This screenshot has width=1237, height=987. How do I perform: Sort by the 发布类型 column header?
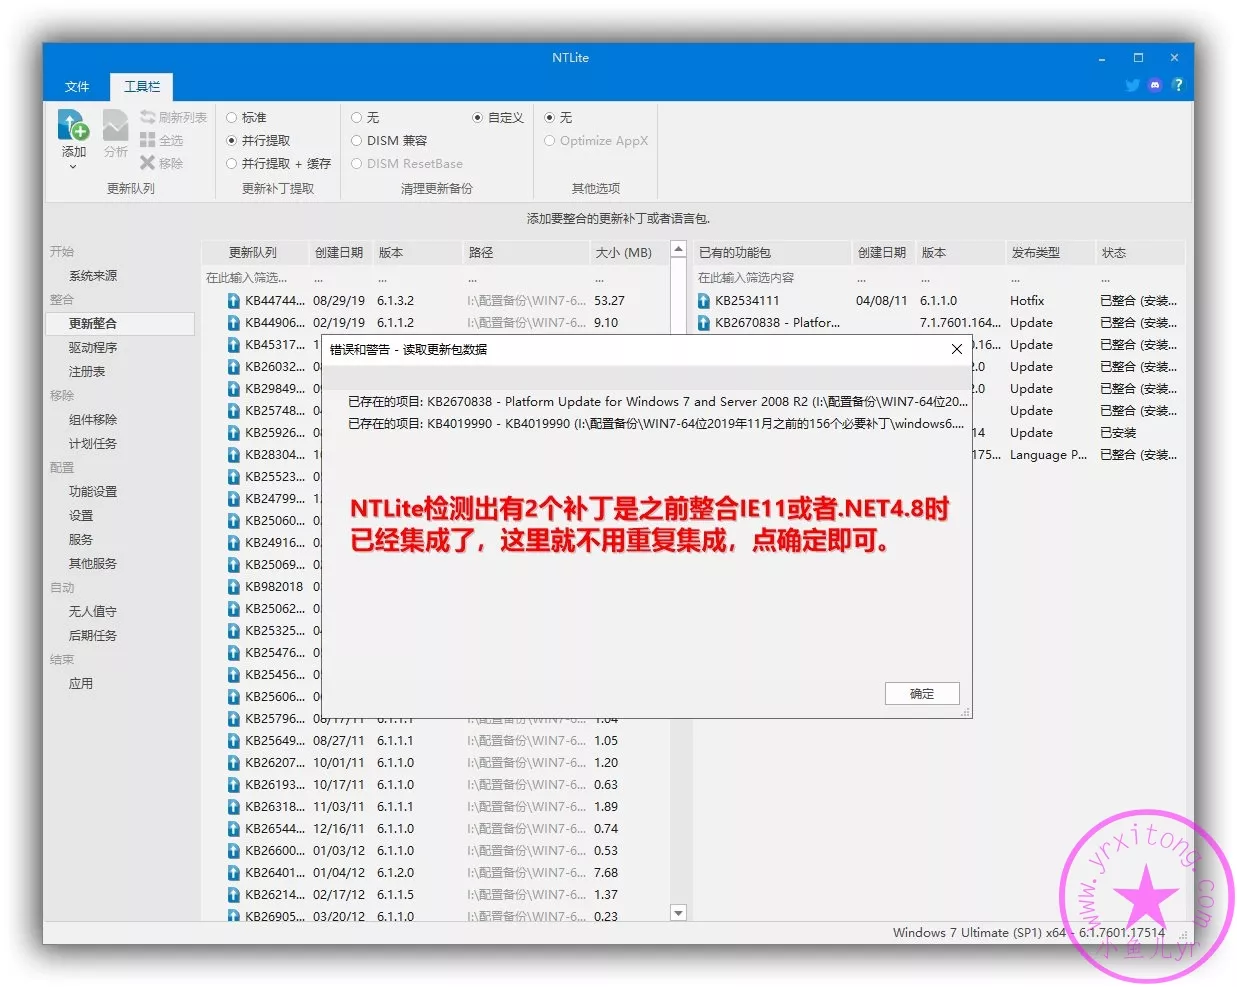(x=1050, y=252)
